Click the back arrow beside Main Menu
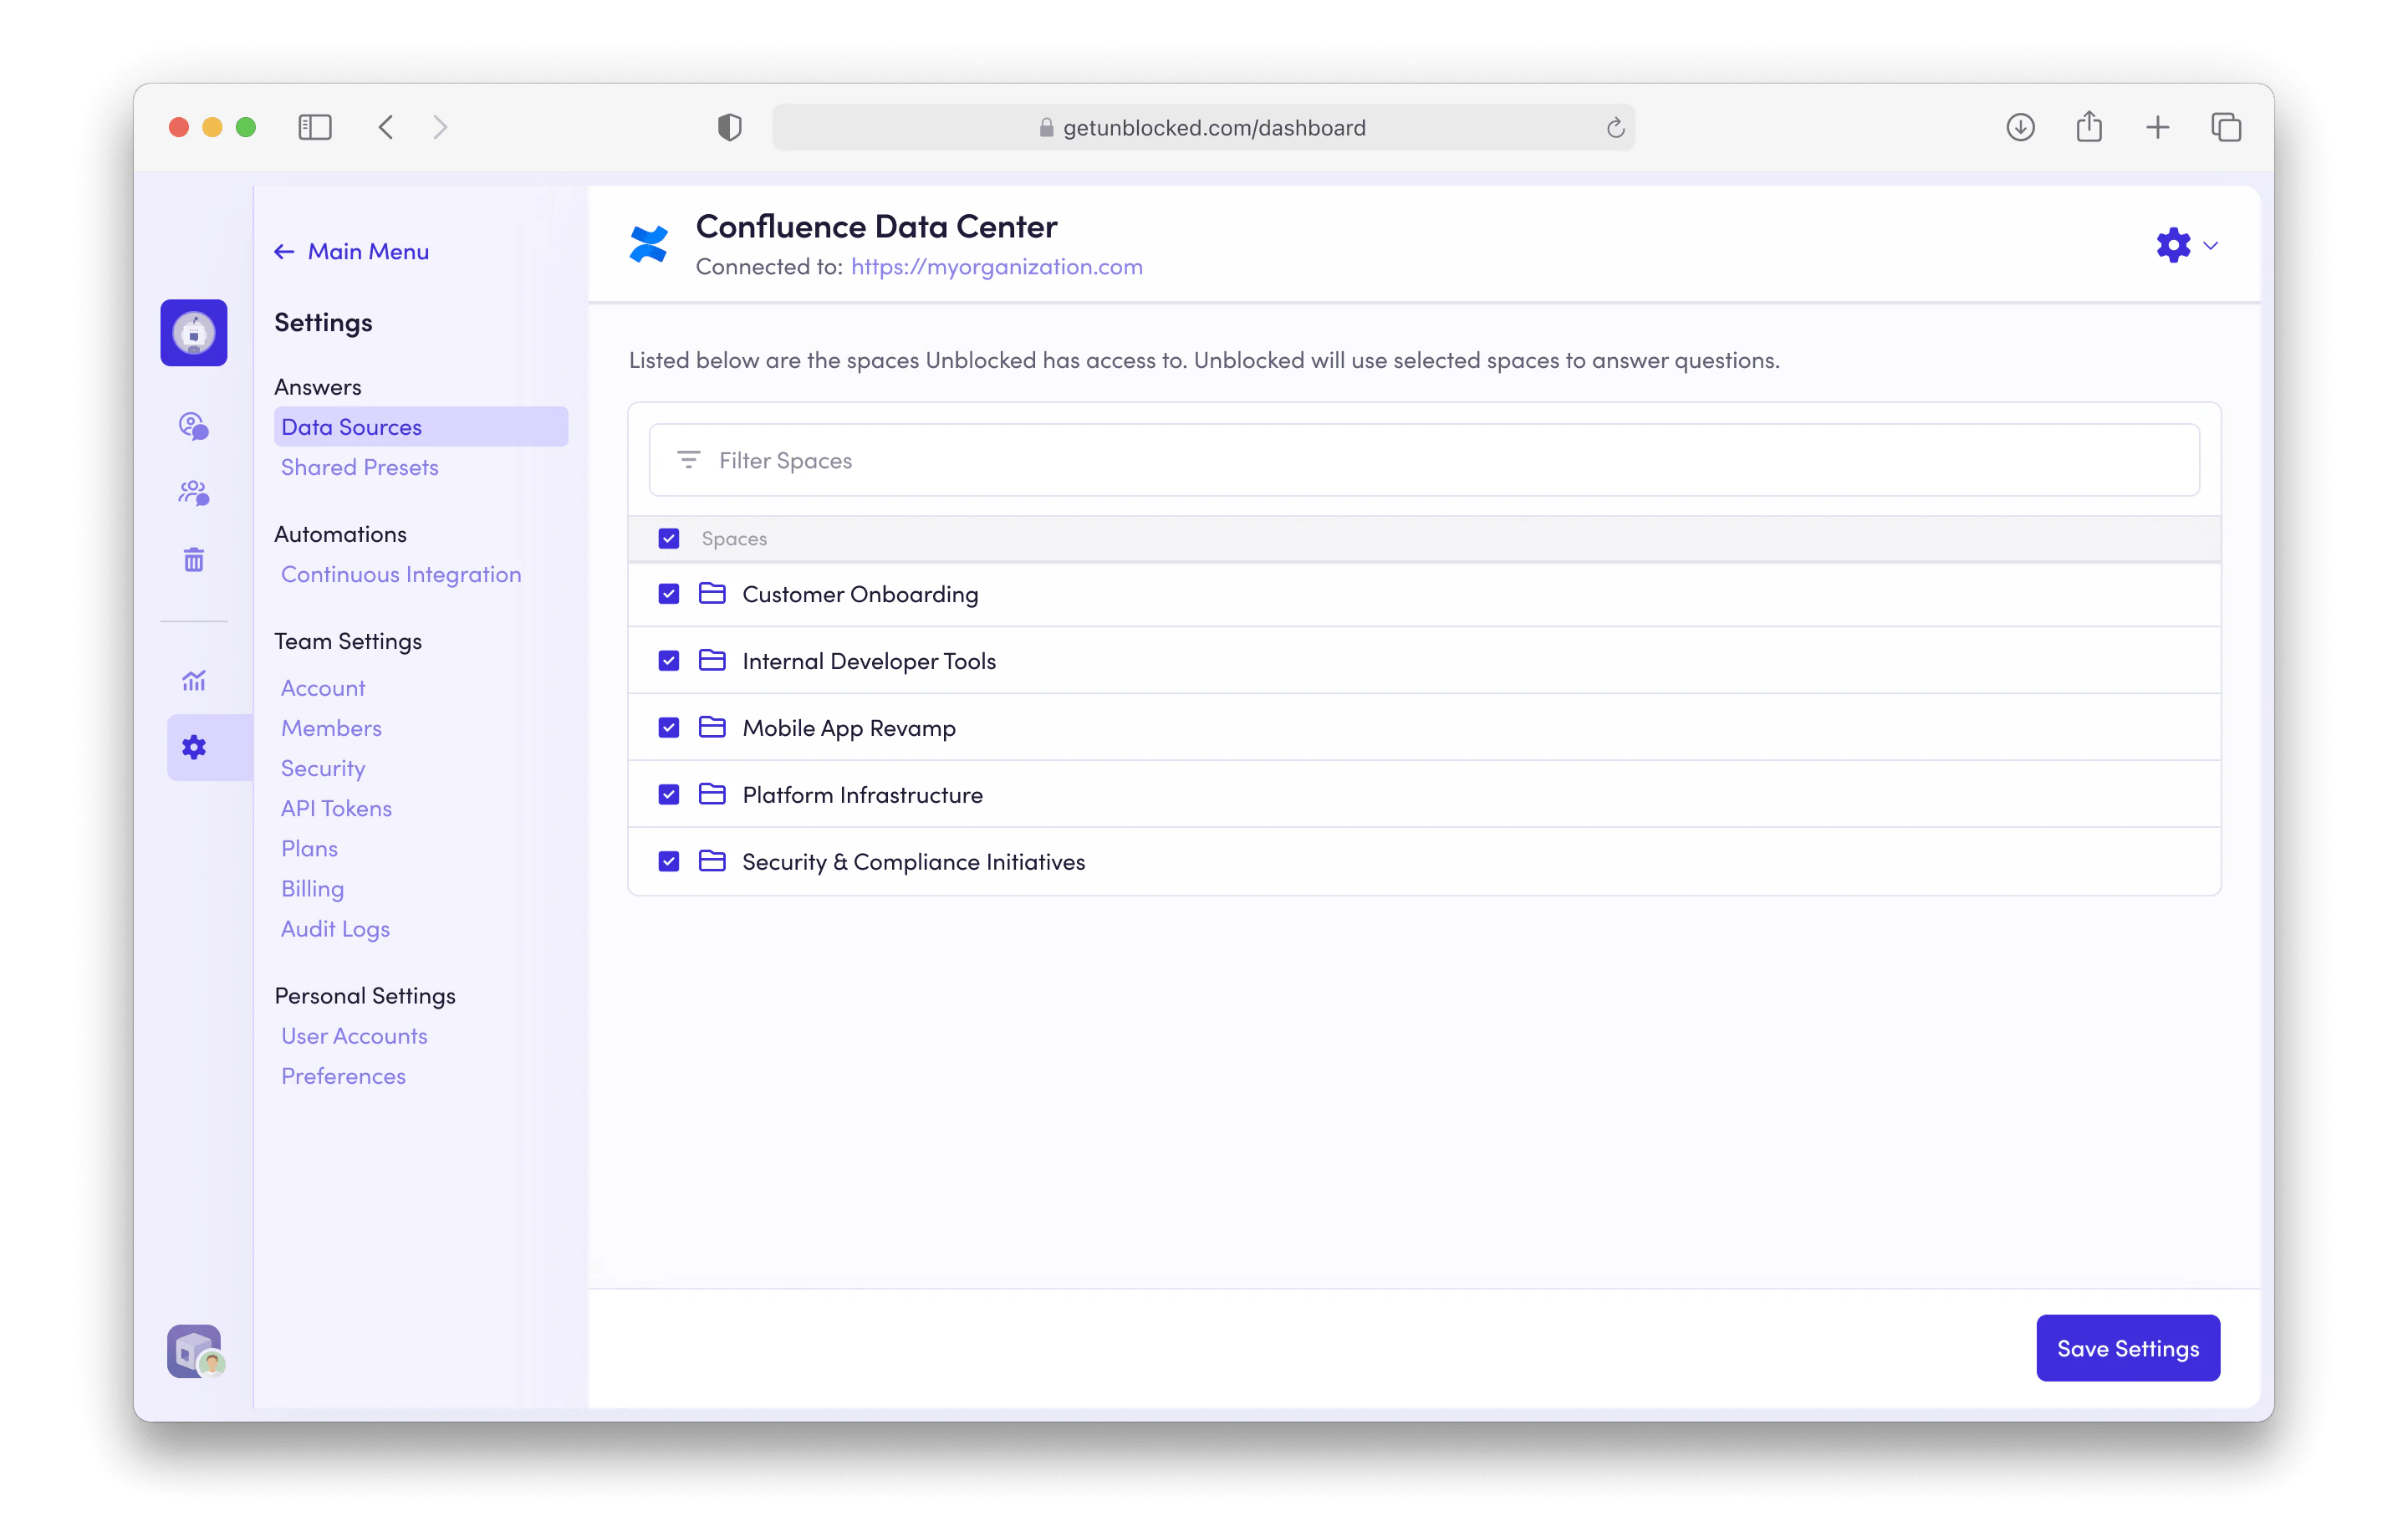The height and width of the screenshot is (1522, 2408). tap(284, 252)
